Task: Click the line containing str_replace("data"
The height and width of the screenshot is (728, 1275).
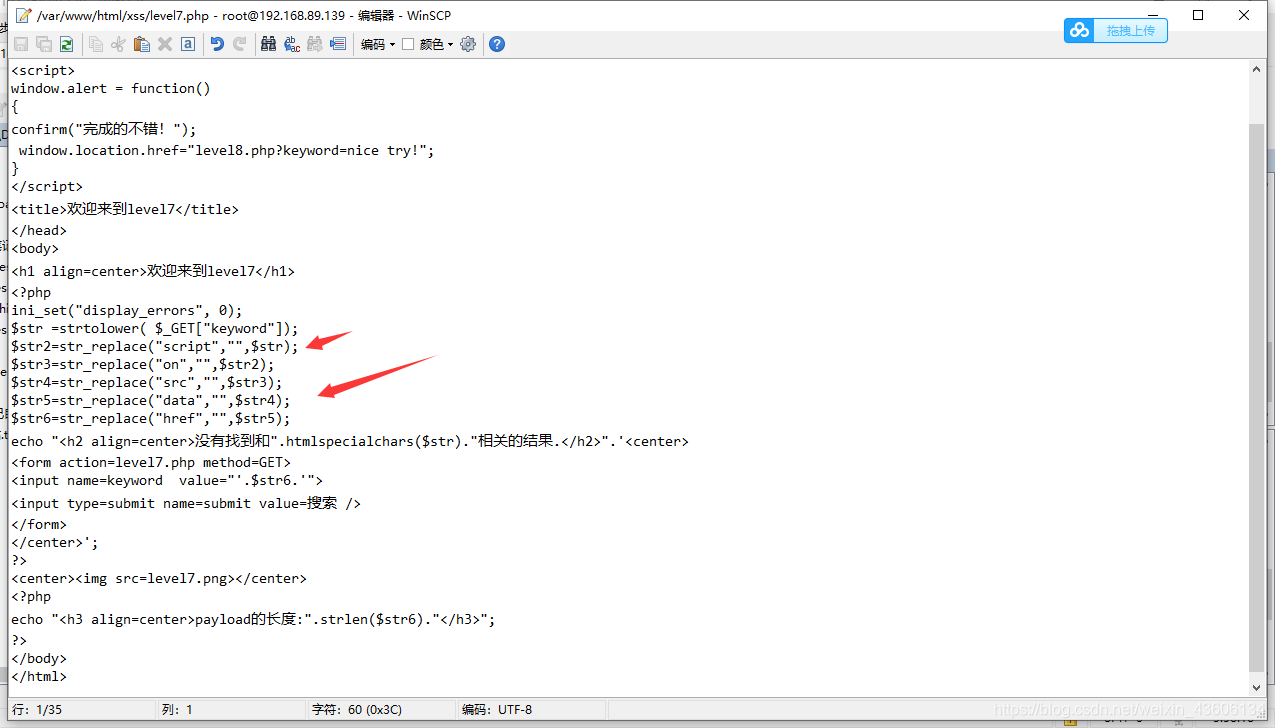Action: point(151,400)
